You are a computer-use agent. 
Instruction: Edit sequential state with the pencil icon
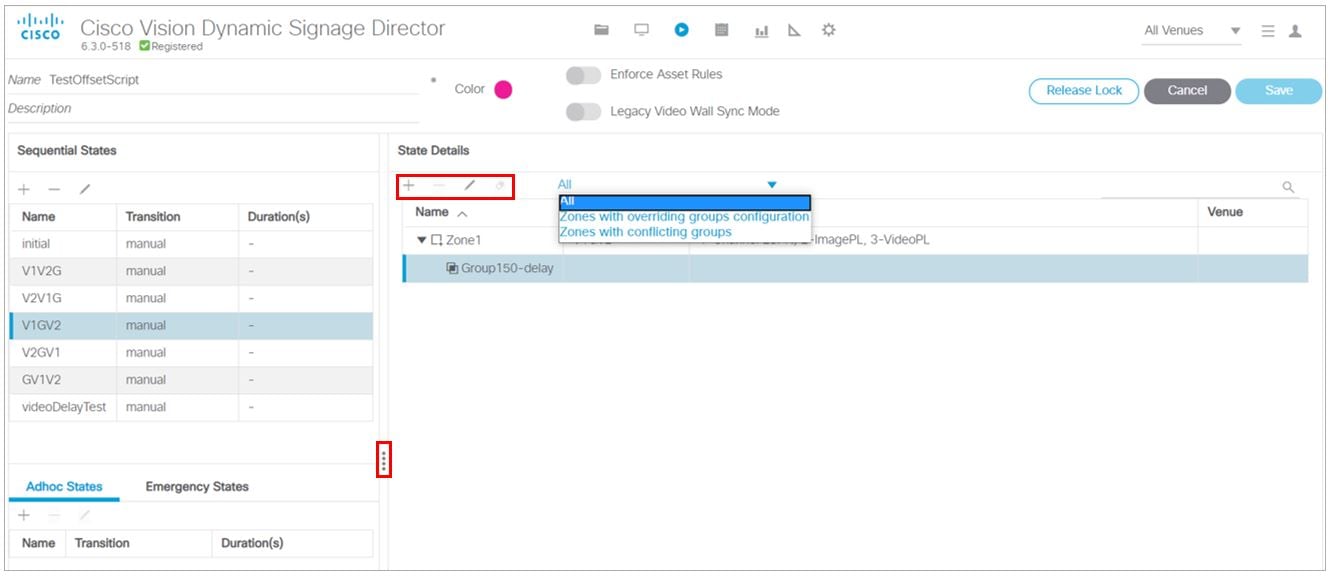coord(85,189)
